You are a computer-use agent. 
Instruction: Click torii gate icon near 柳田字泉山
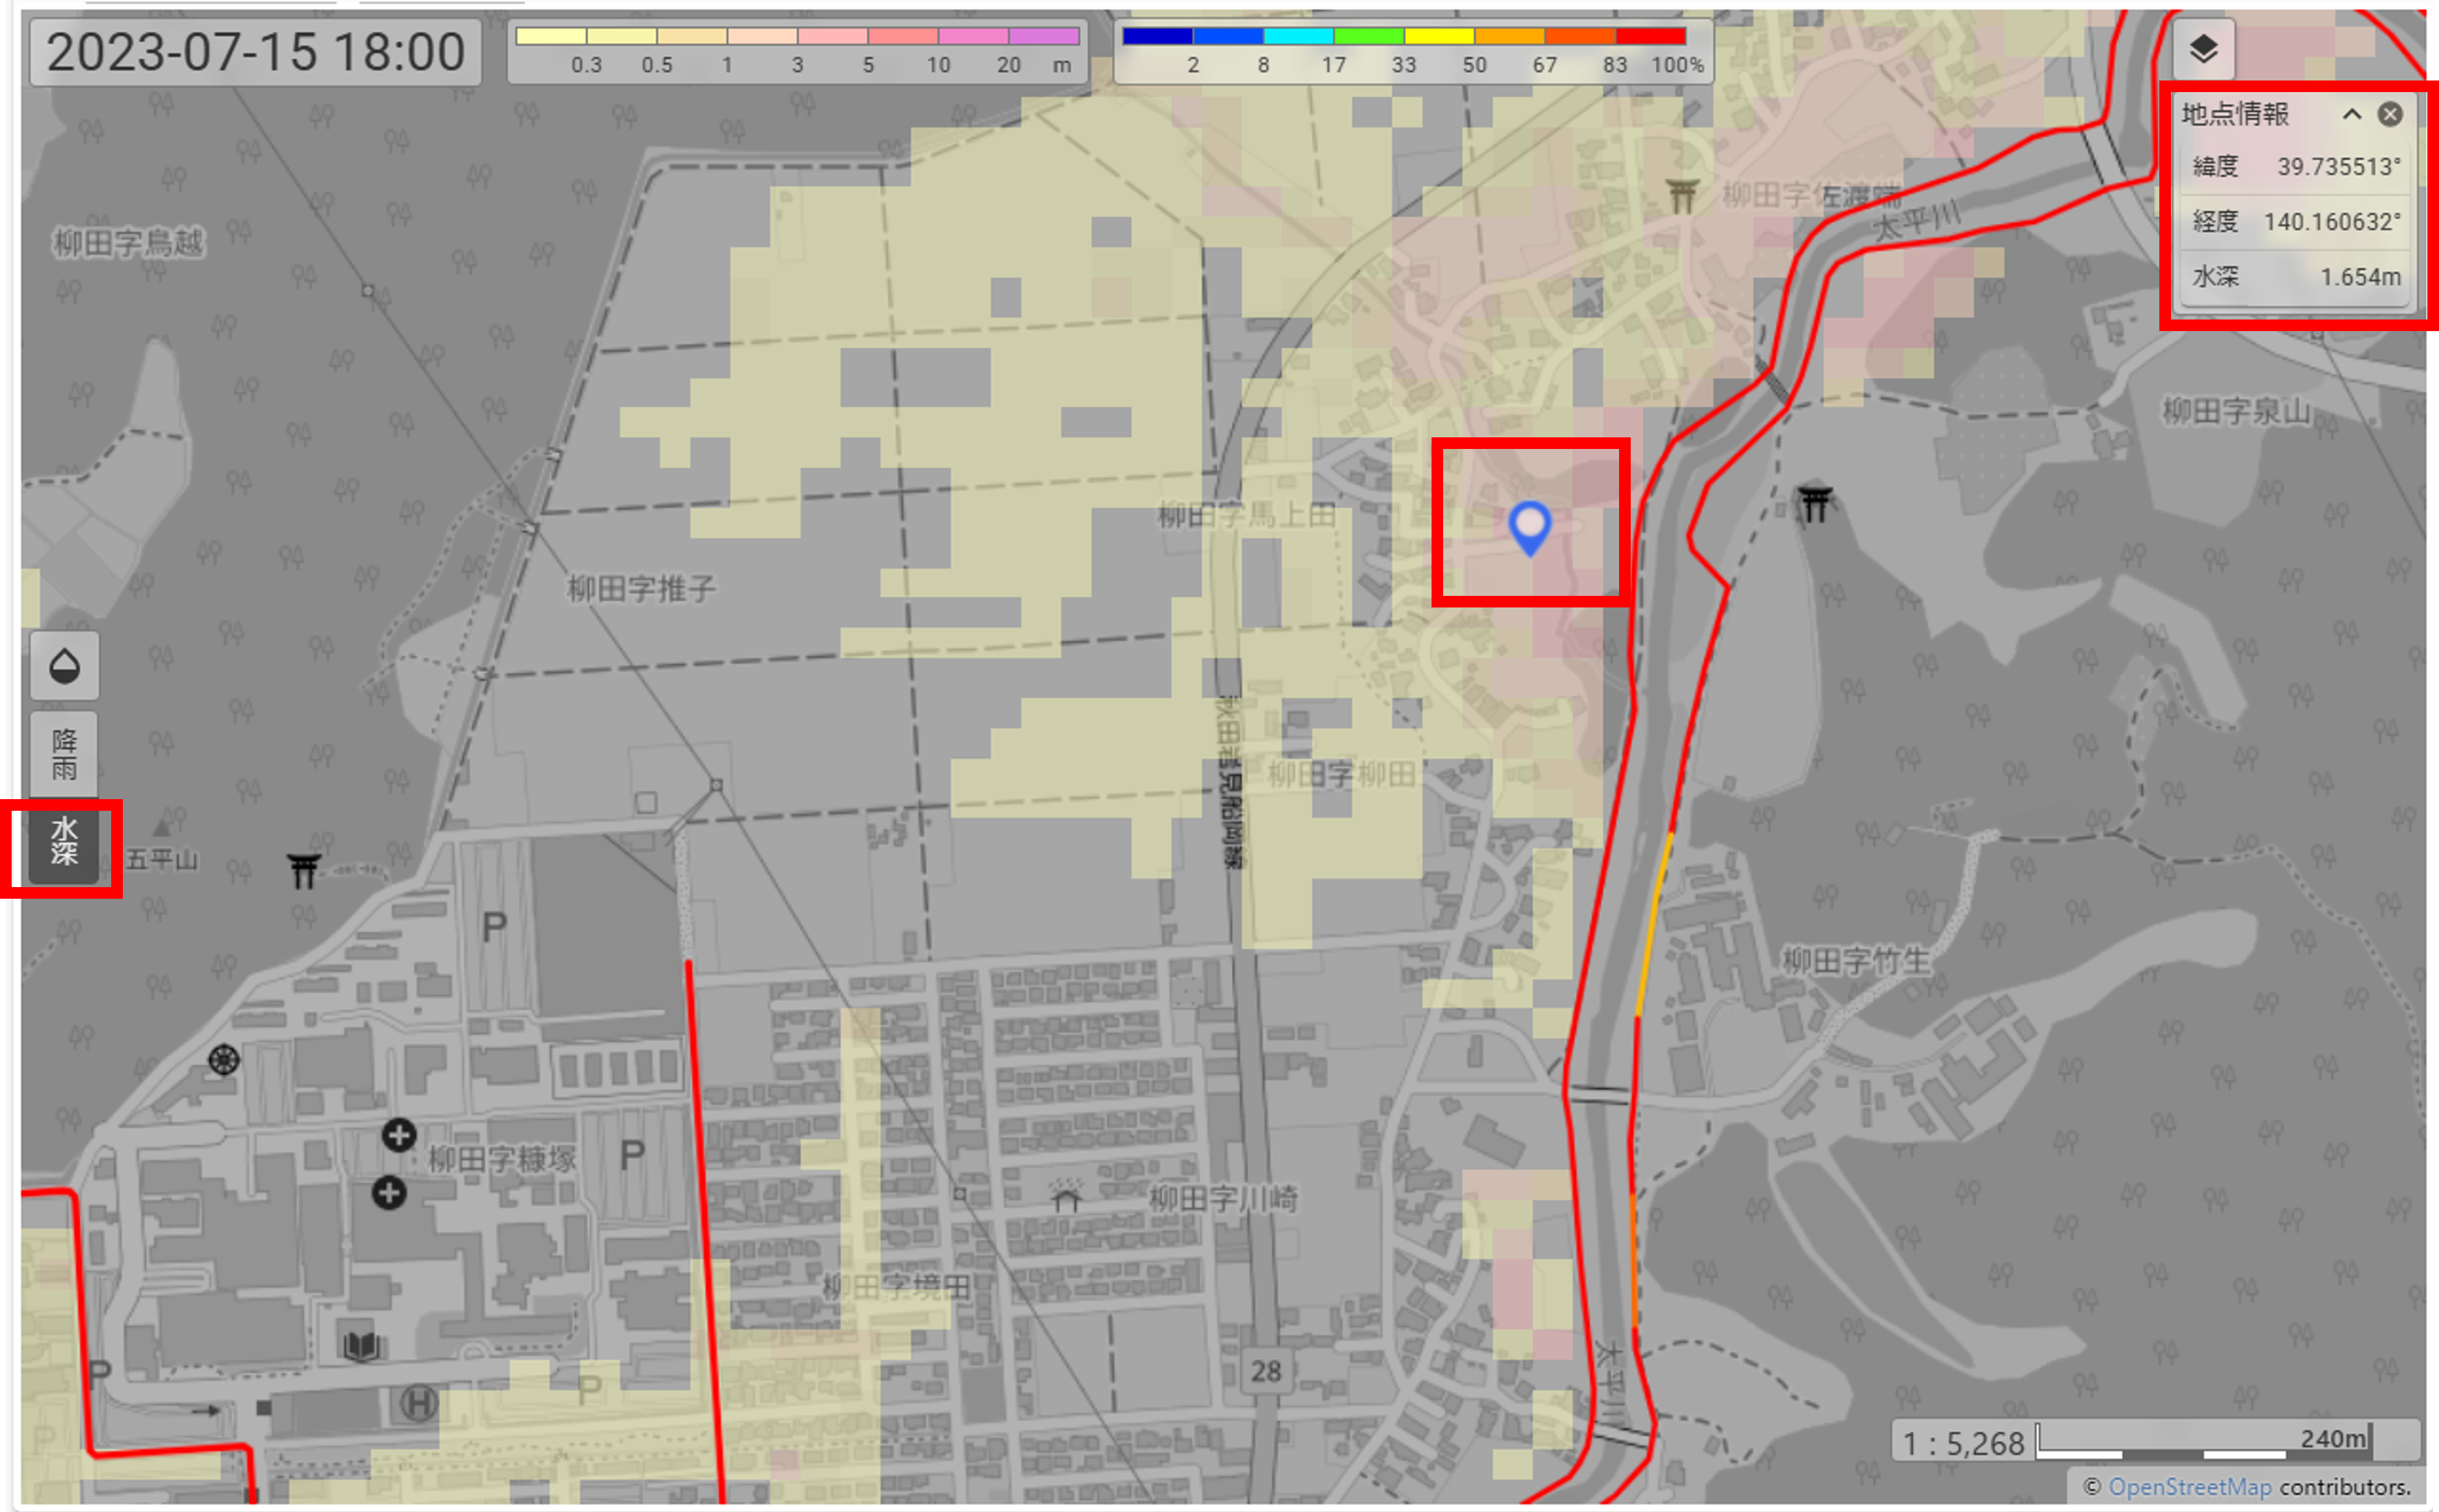[x=1814, y=502]
